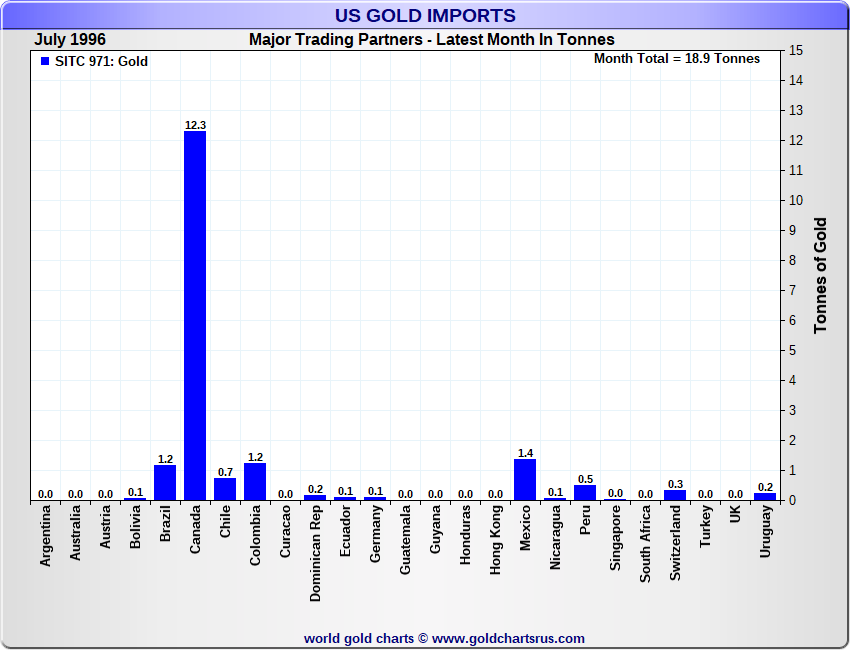Click the Month Total 18.9 Tonnes text
The height and width of the screenshot is (650, 850).
(677, 59)
